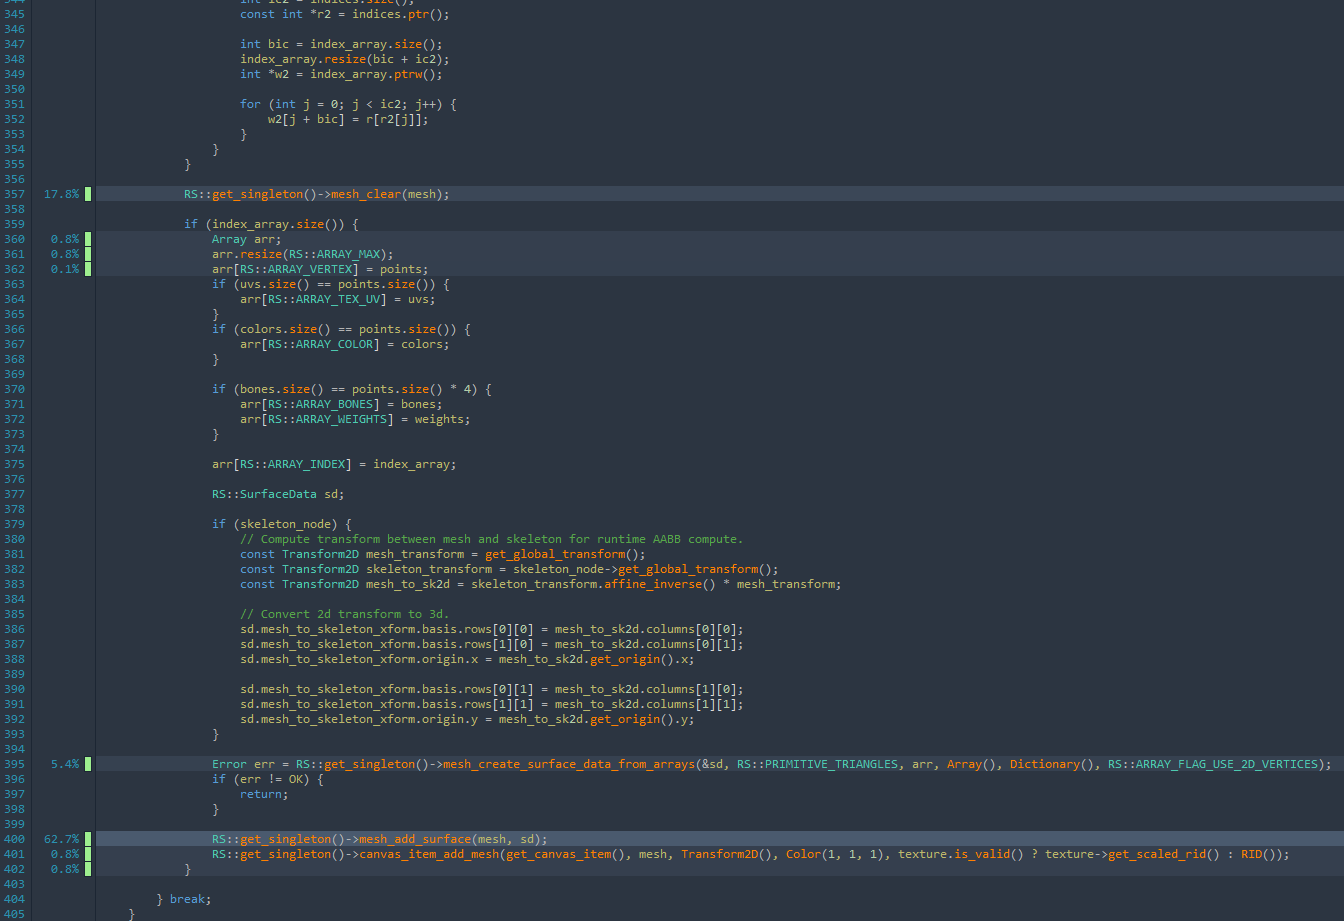1344x921 pixels.
Task: Click the return statement on line 397
Action: (x=264, y=794)
